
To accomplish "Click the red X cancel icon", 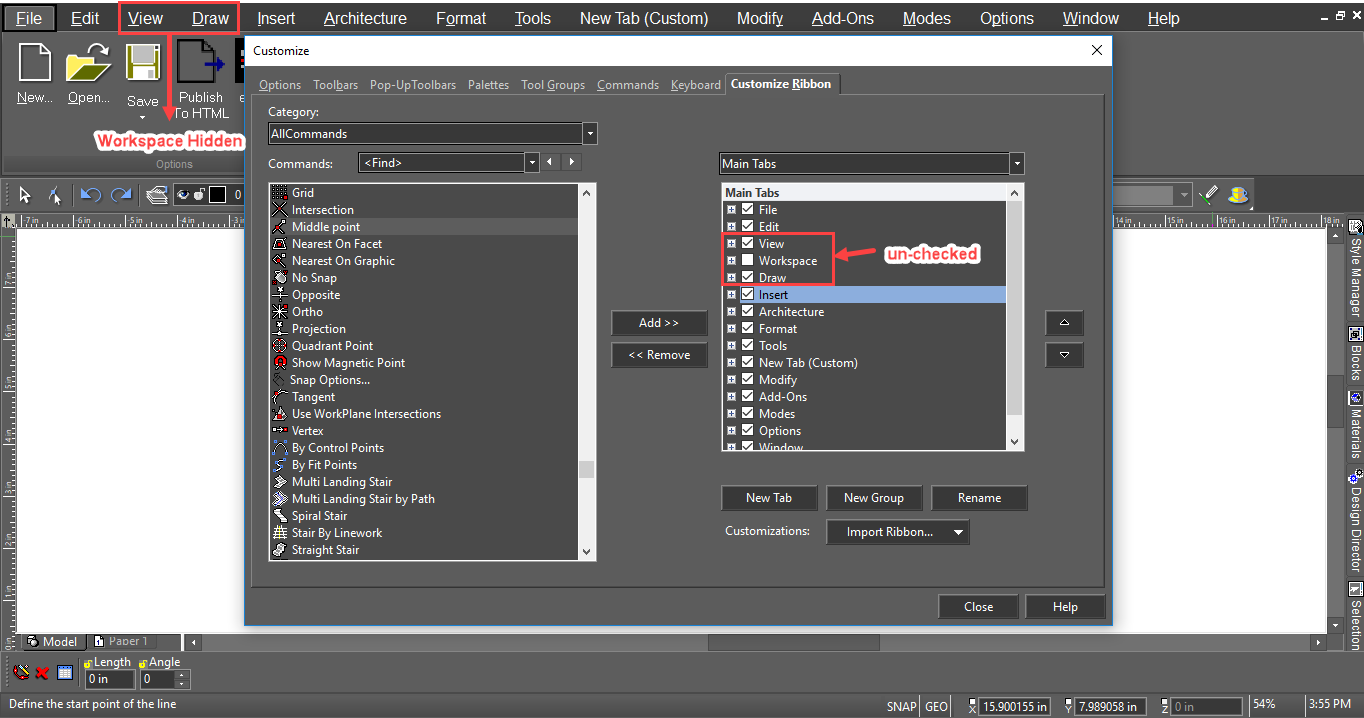I will pyautogui.click(x=42, y=673).
